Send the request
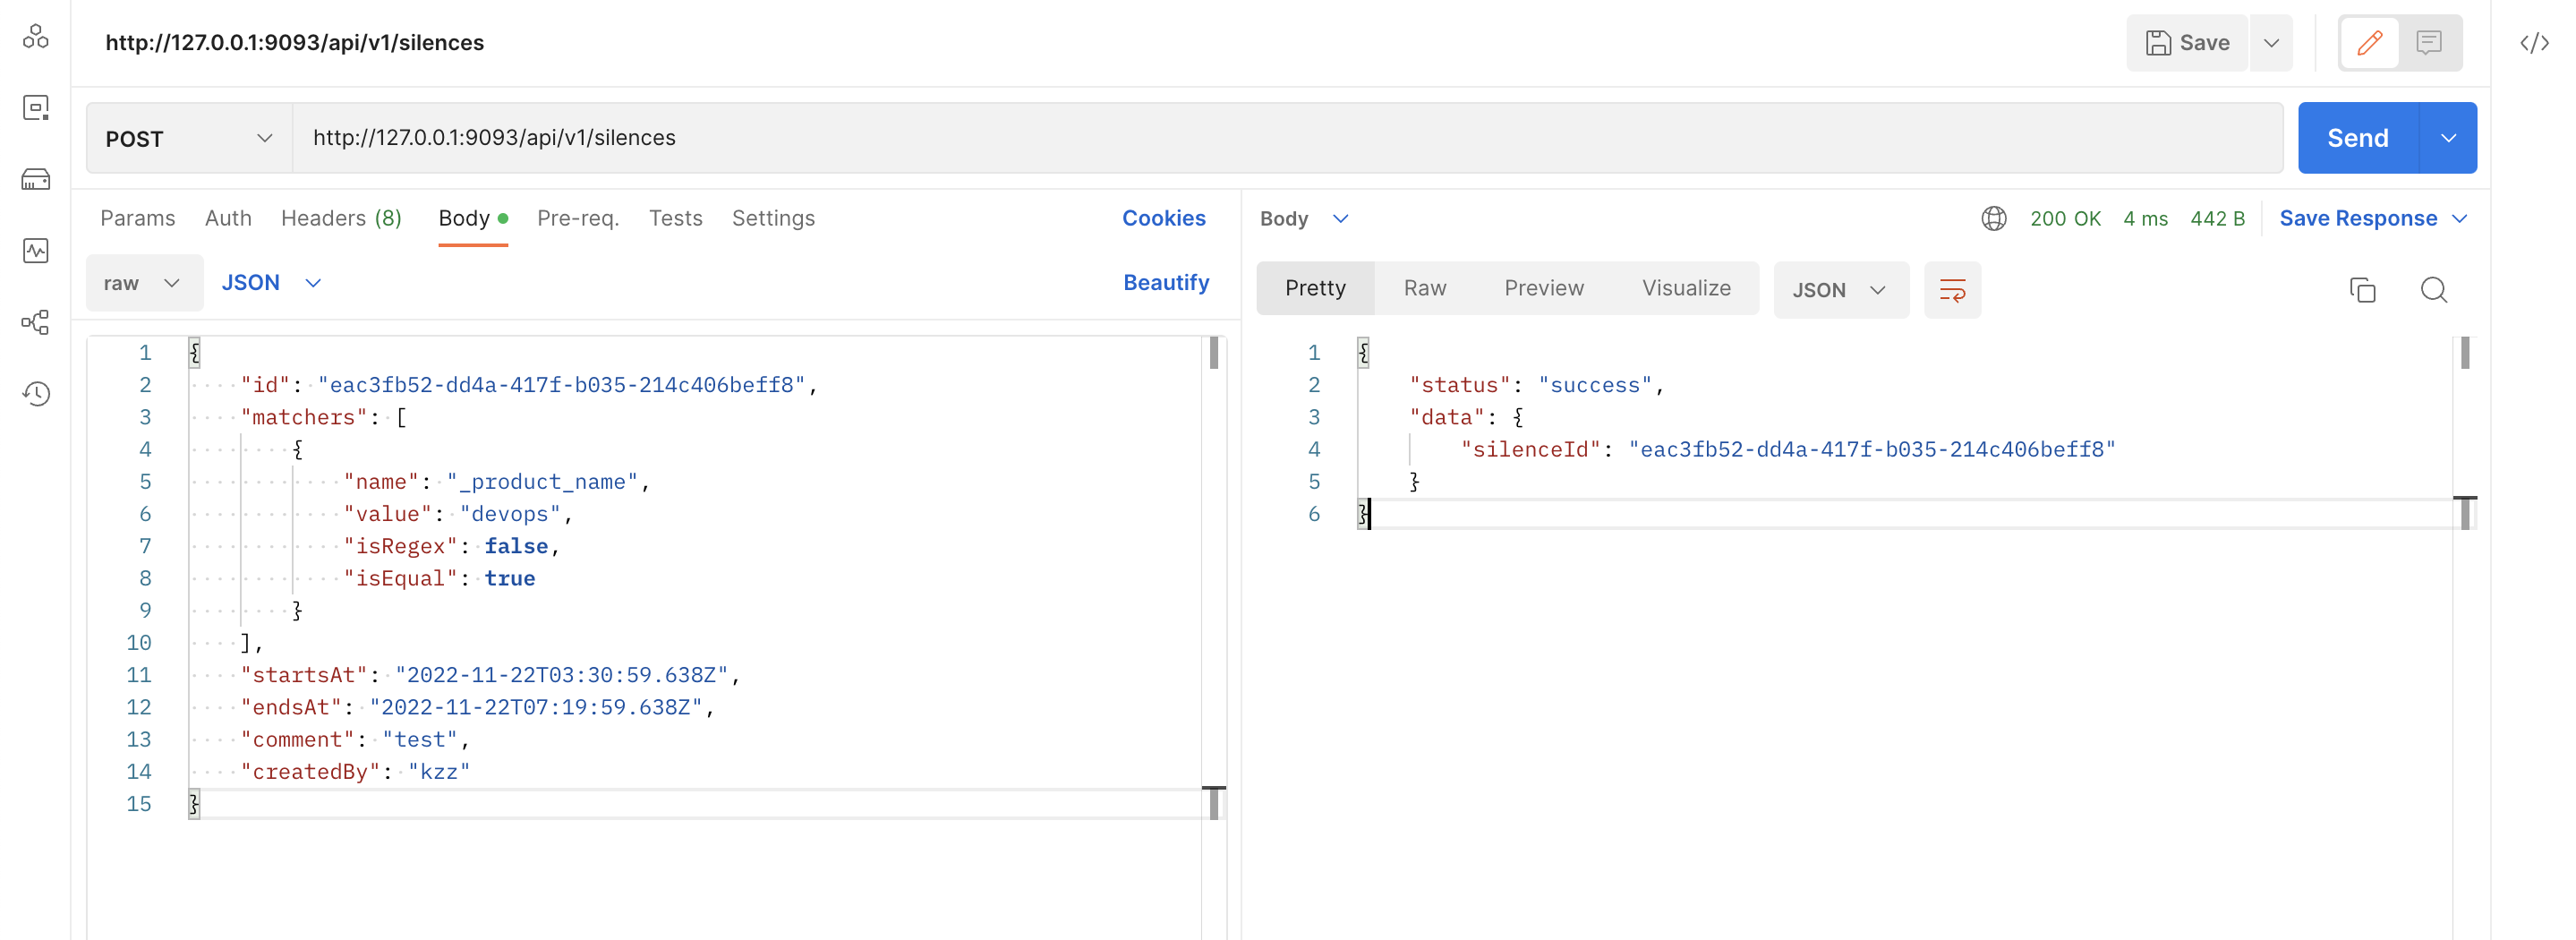 (x=2357, y=138)
